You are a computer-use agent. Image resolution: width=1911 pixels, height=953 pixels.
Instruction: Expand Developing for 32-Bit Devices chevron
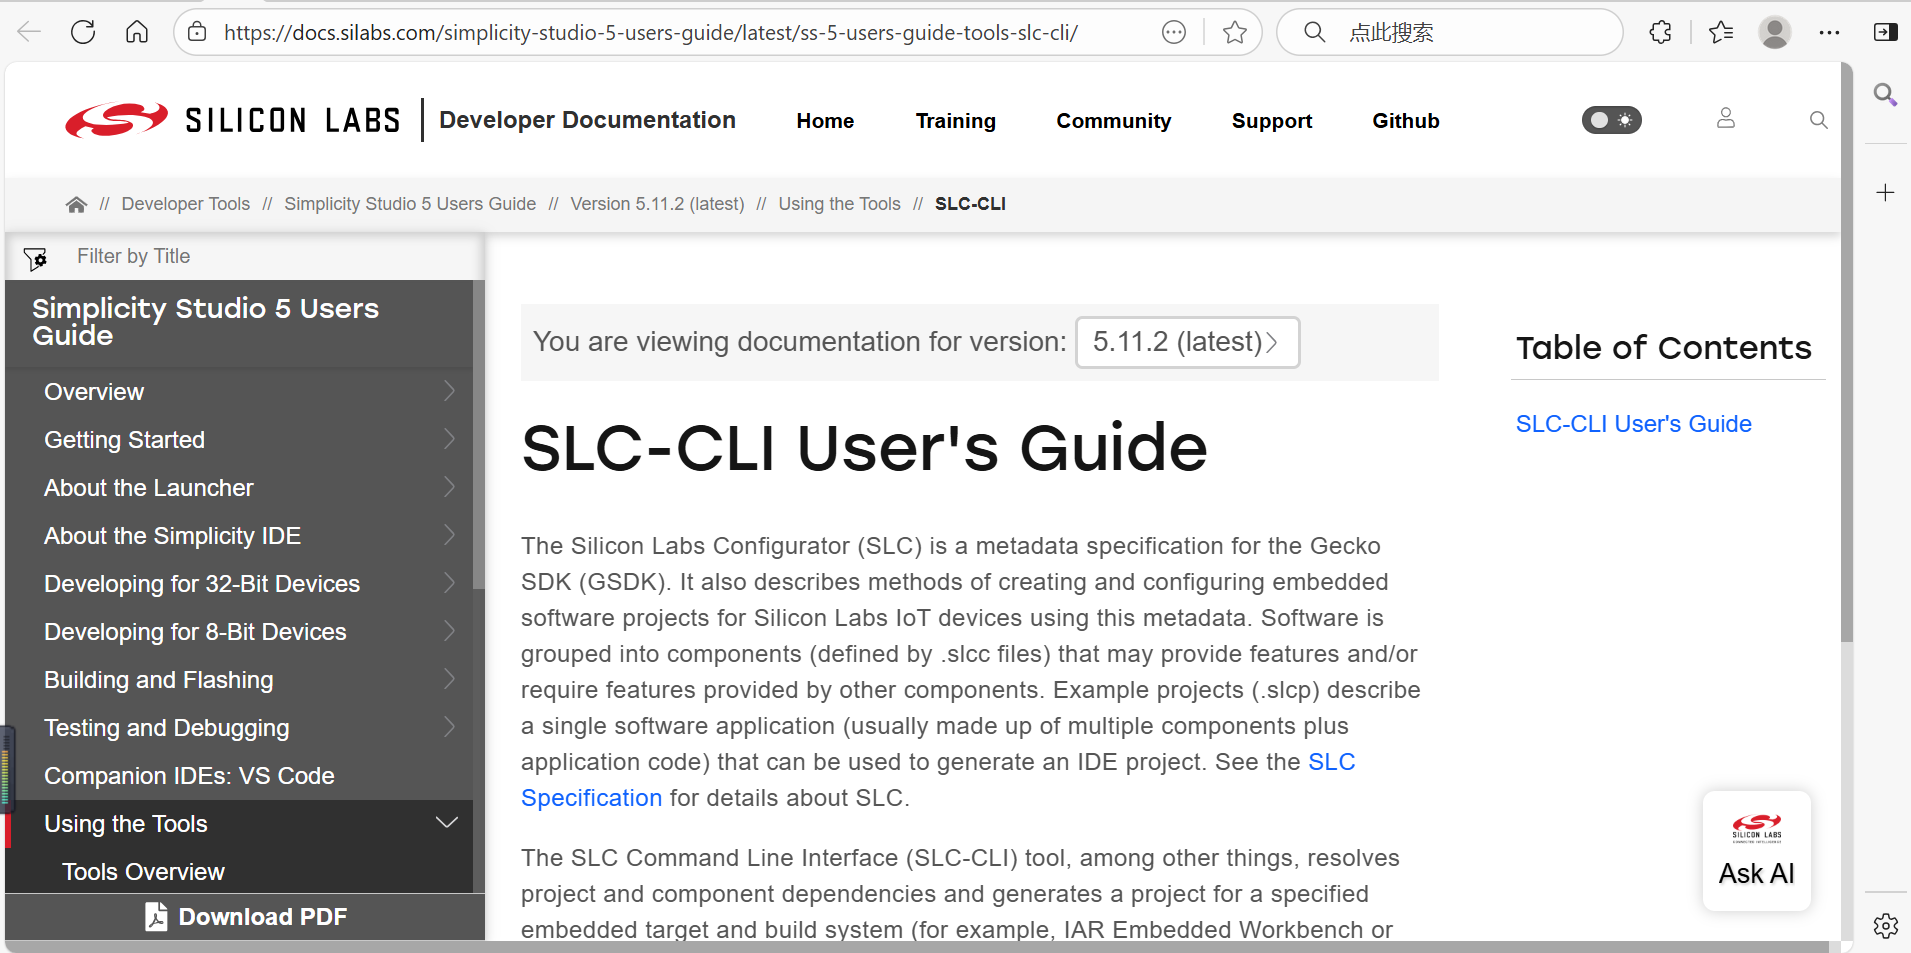[x=449, y=583]
